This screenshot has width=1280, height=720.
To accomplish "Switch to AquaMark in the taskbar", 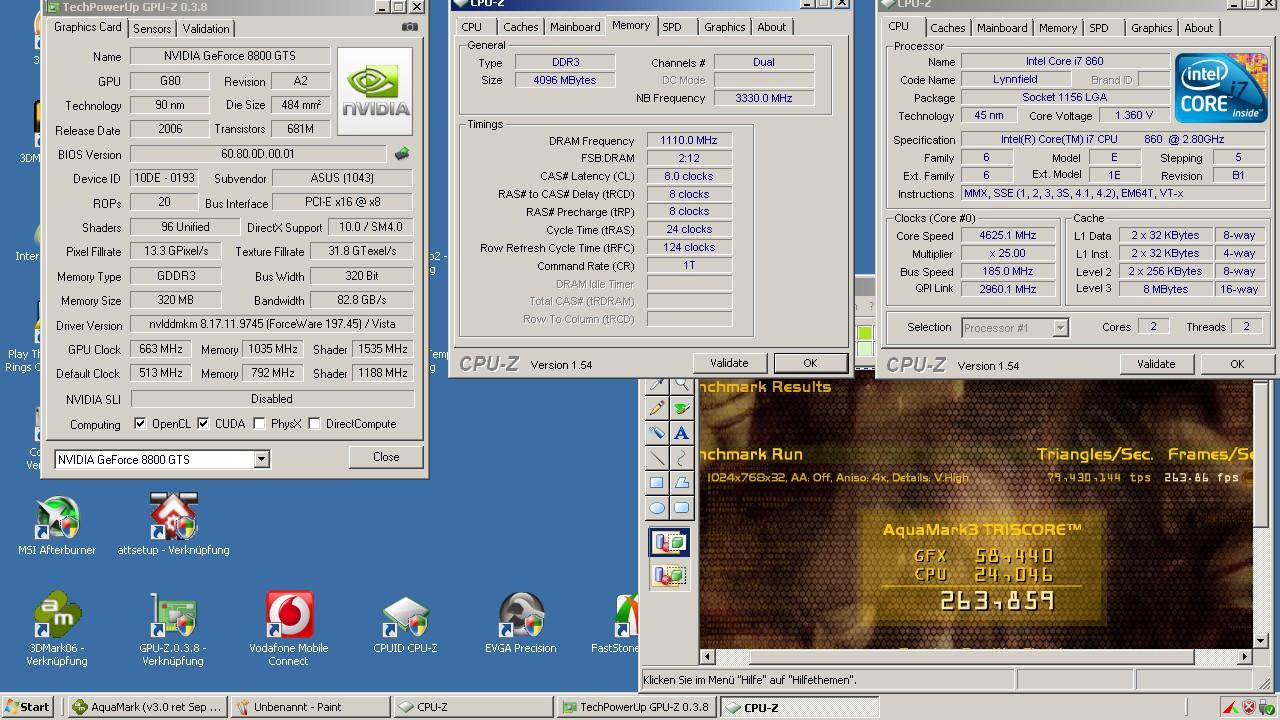I will (148, 707).
